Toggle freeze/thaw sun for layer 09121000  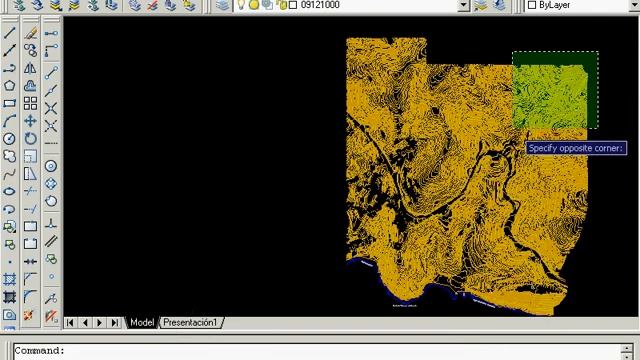254,5
